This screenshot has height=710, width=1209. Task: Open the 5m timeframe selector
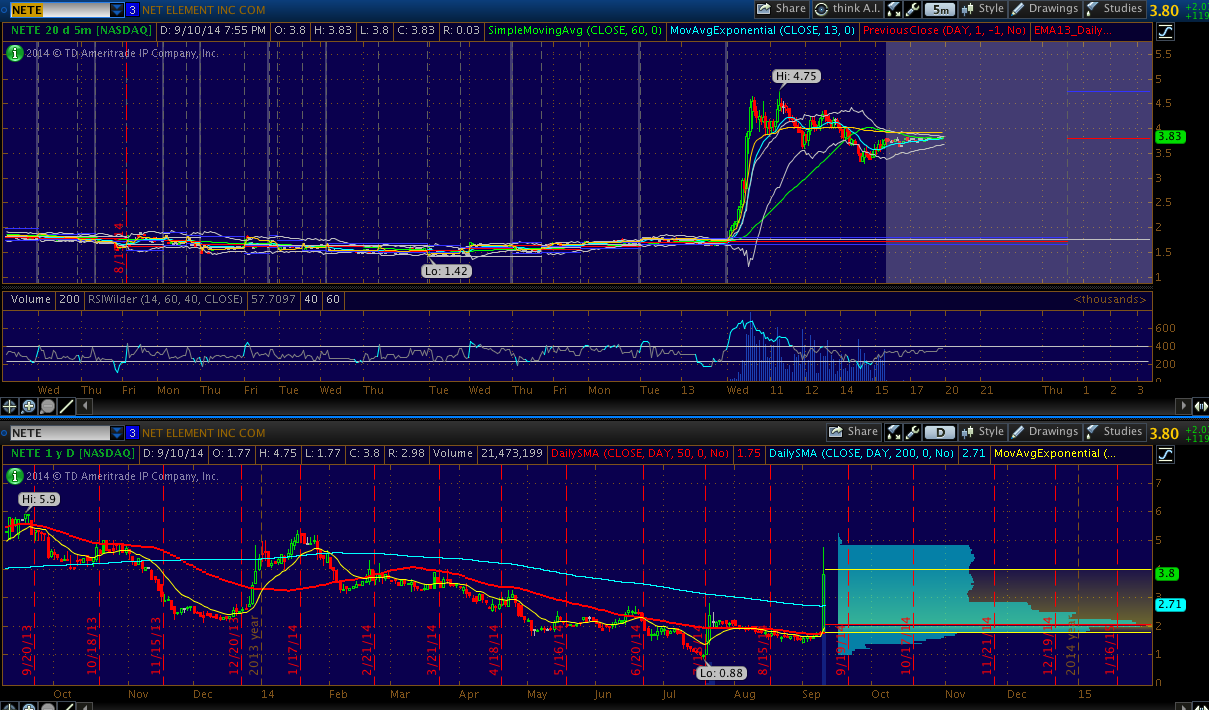coord(938,9)
